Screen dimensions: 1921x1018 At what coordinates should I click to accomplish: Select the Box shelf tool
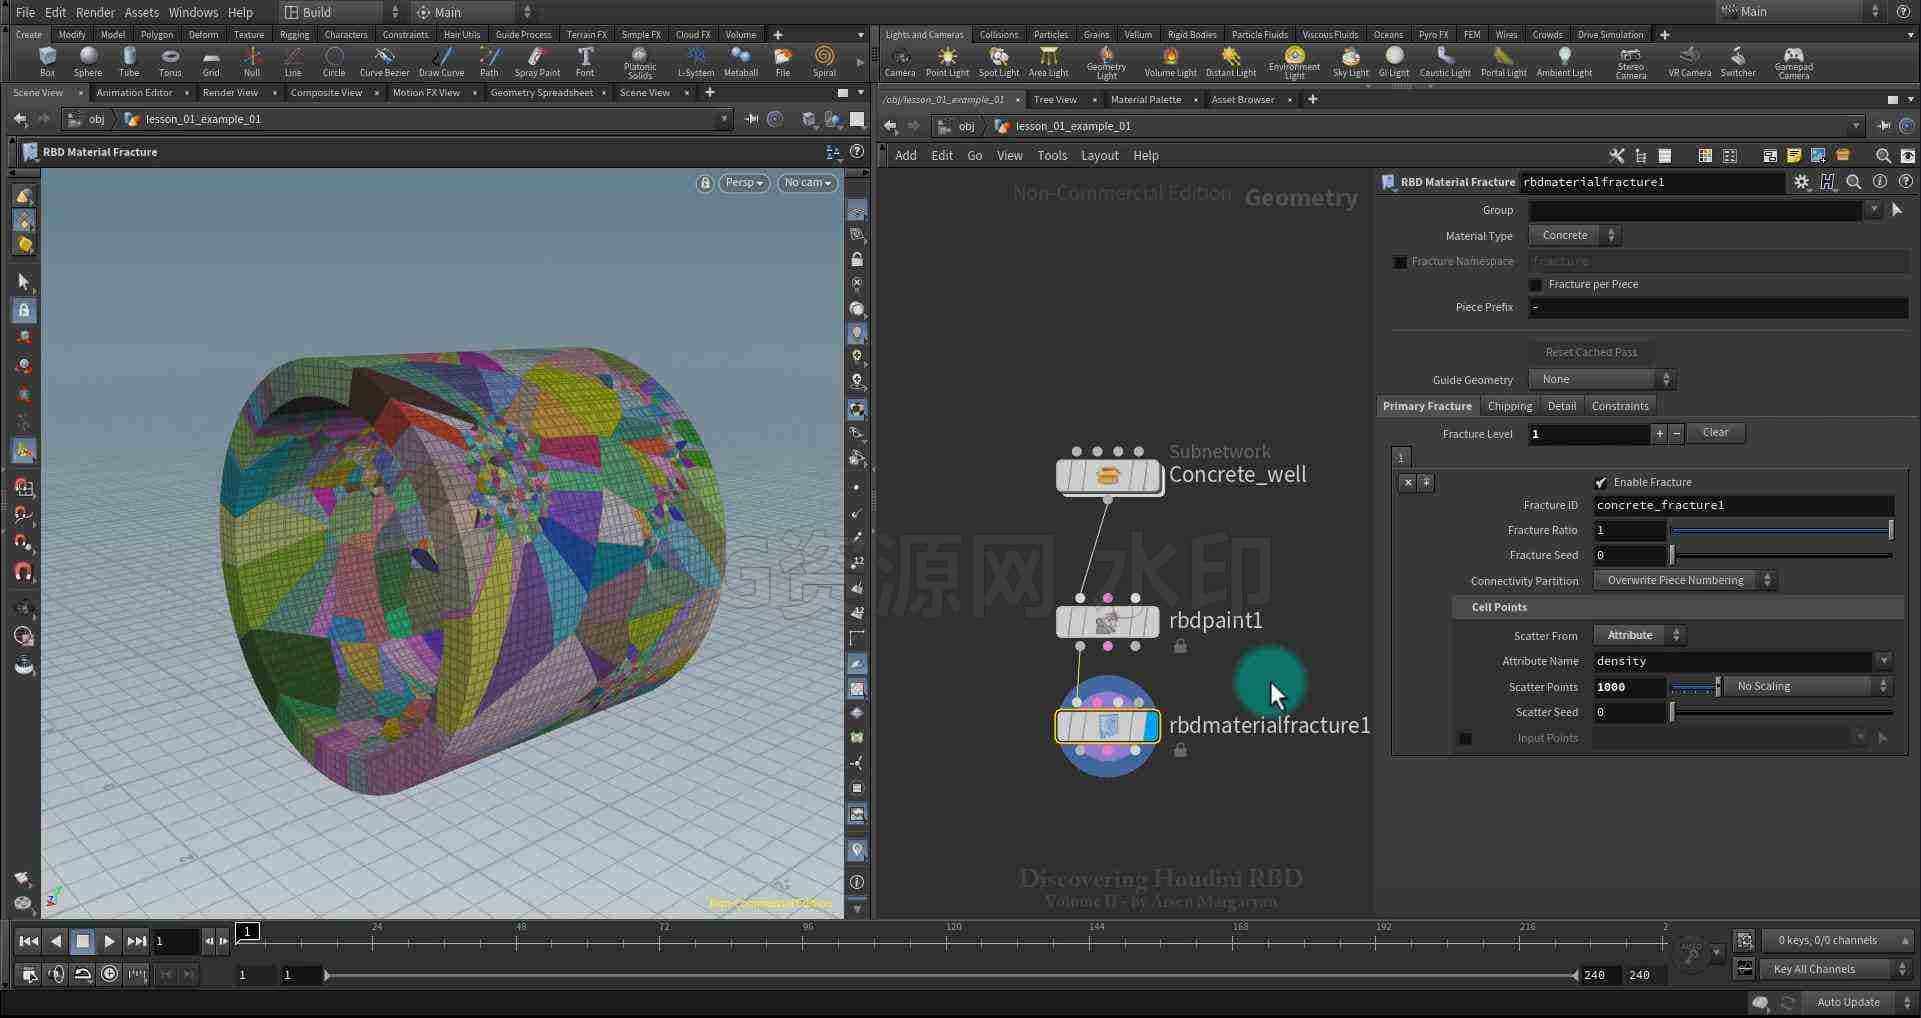[47, 61]
